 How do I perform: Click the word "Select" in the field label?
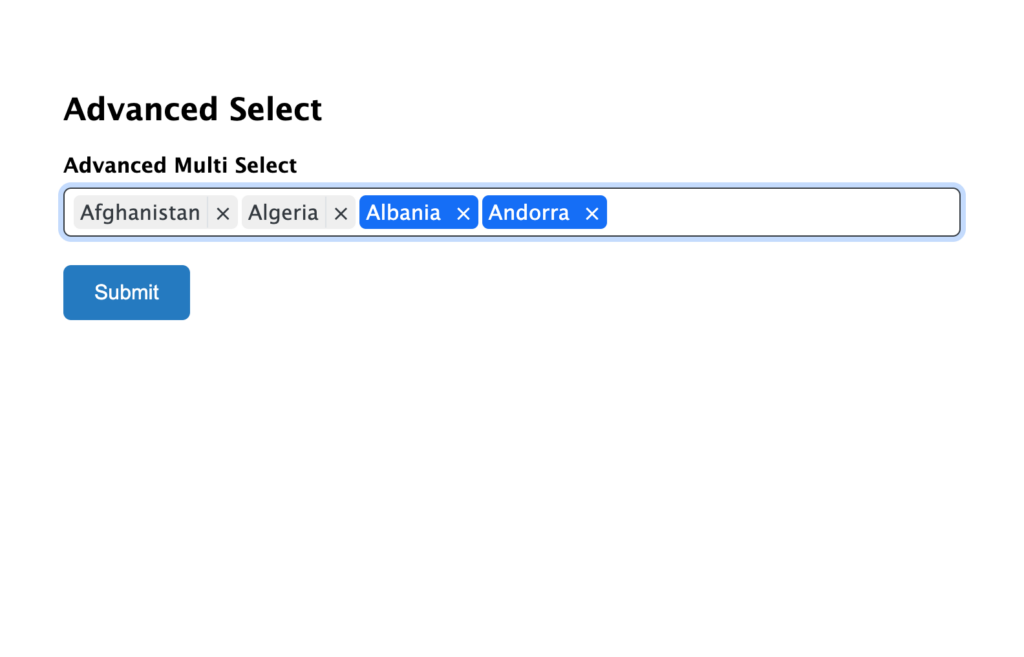pyautogui.click(x=266, y=165)
